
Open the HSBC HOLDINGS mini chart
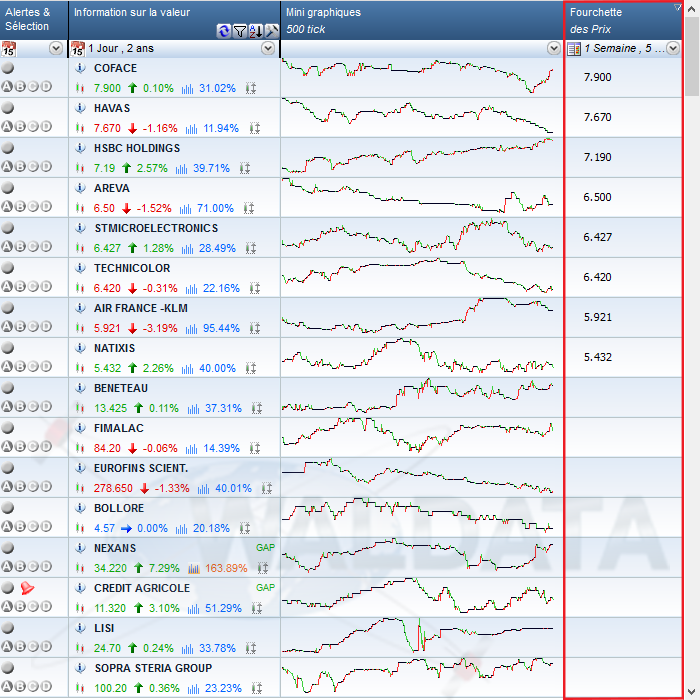tap(418, 157)
